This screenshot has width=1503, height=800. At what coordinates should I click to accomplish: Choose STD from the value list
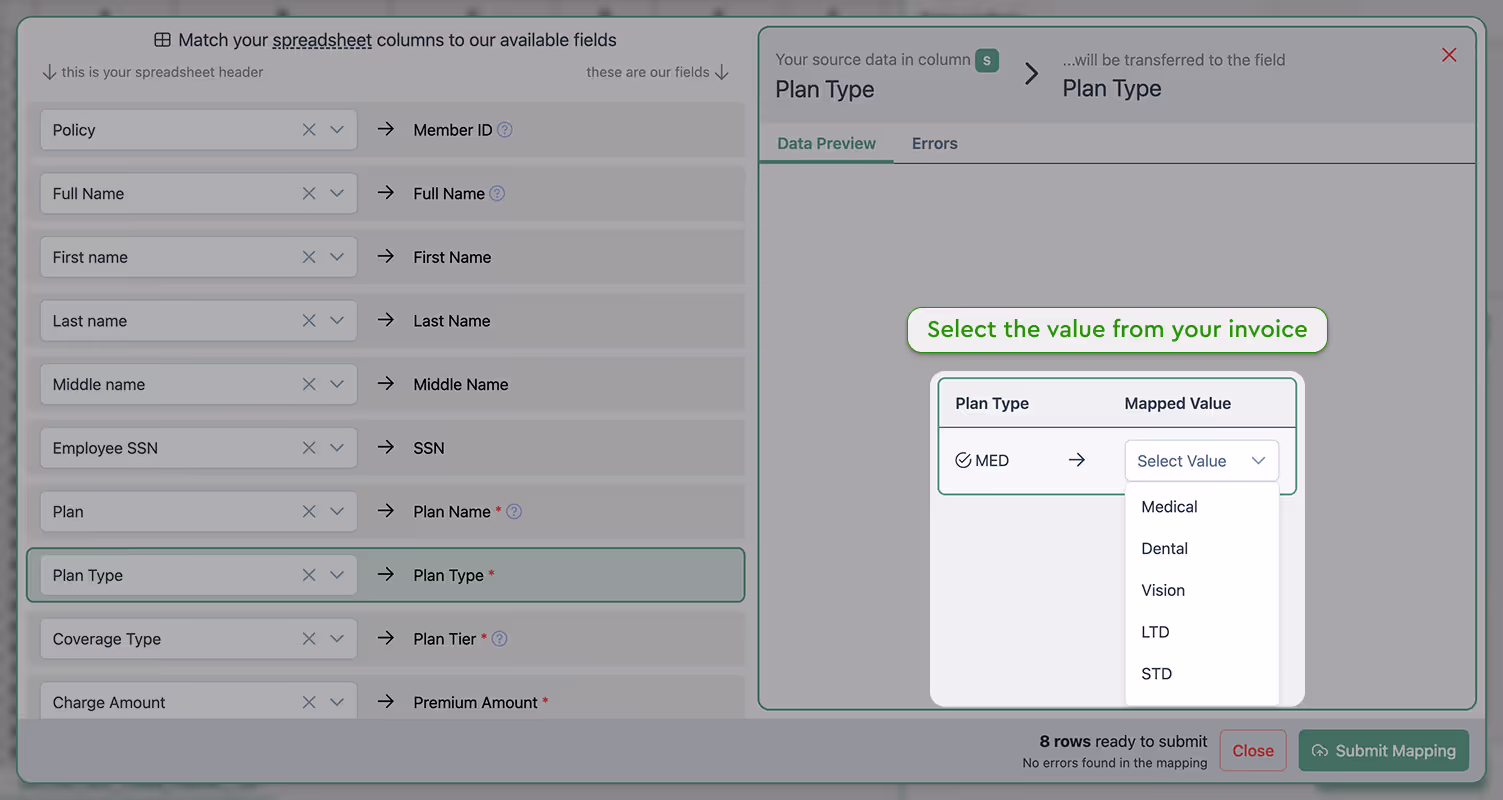[x=1202, y=674]
